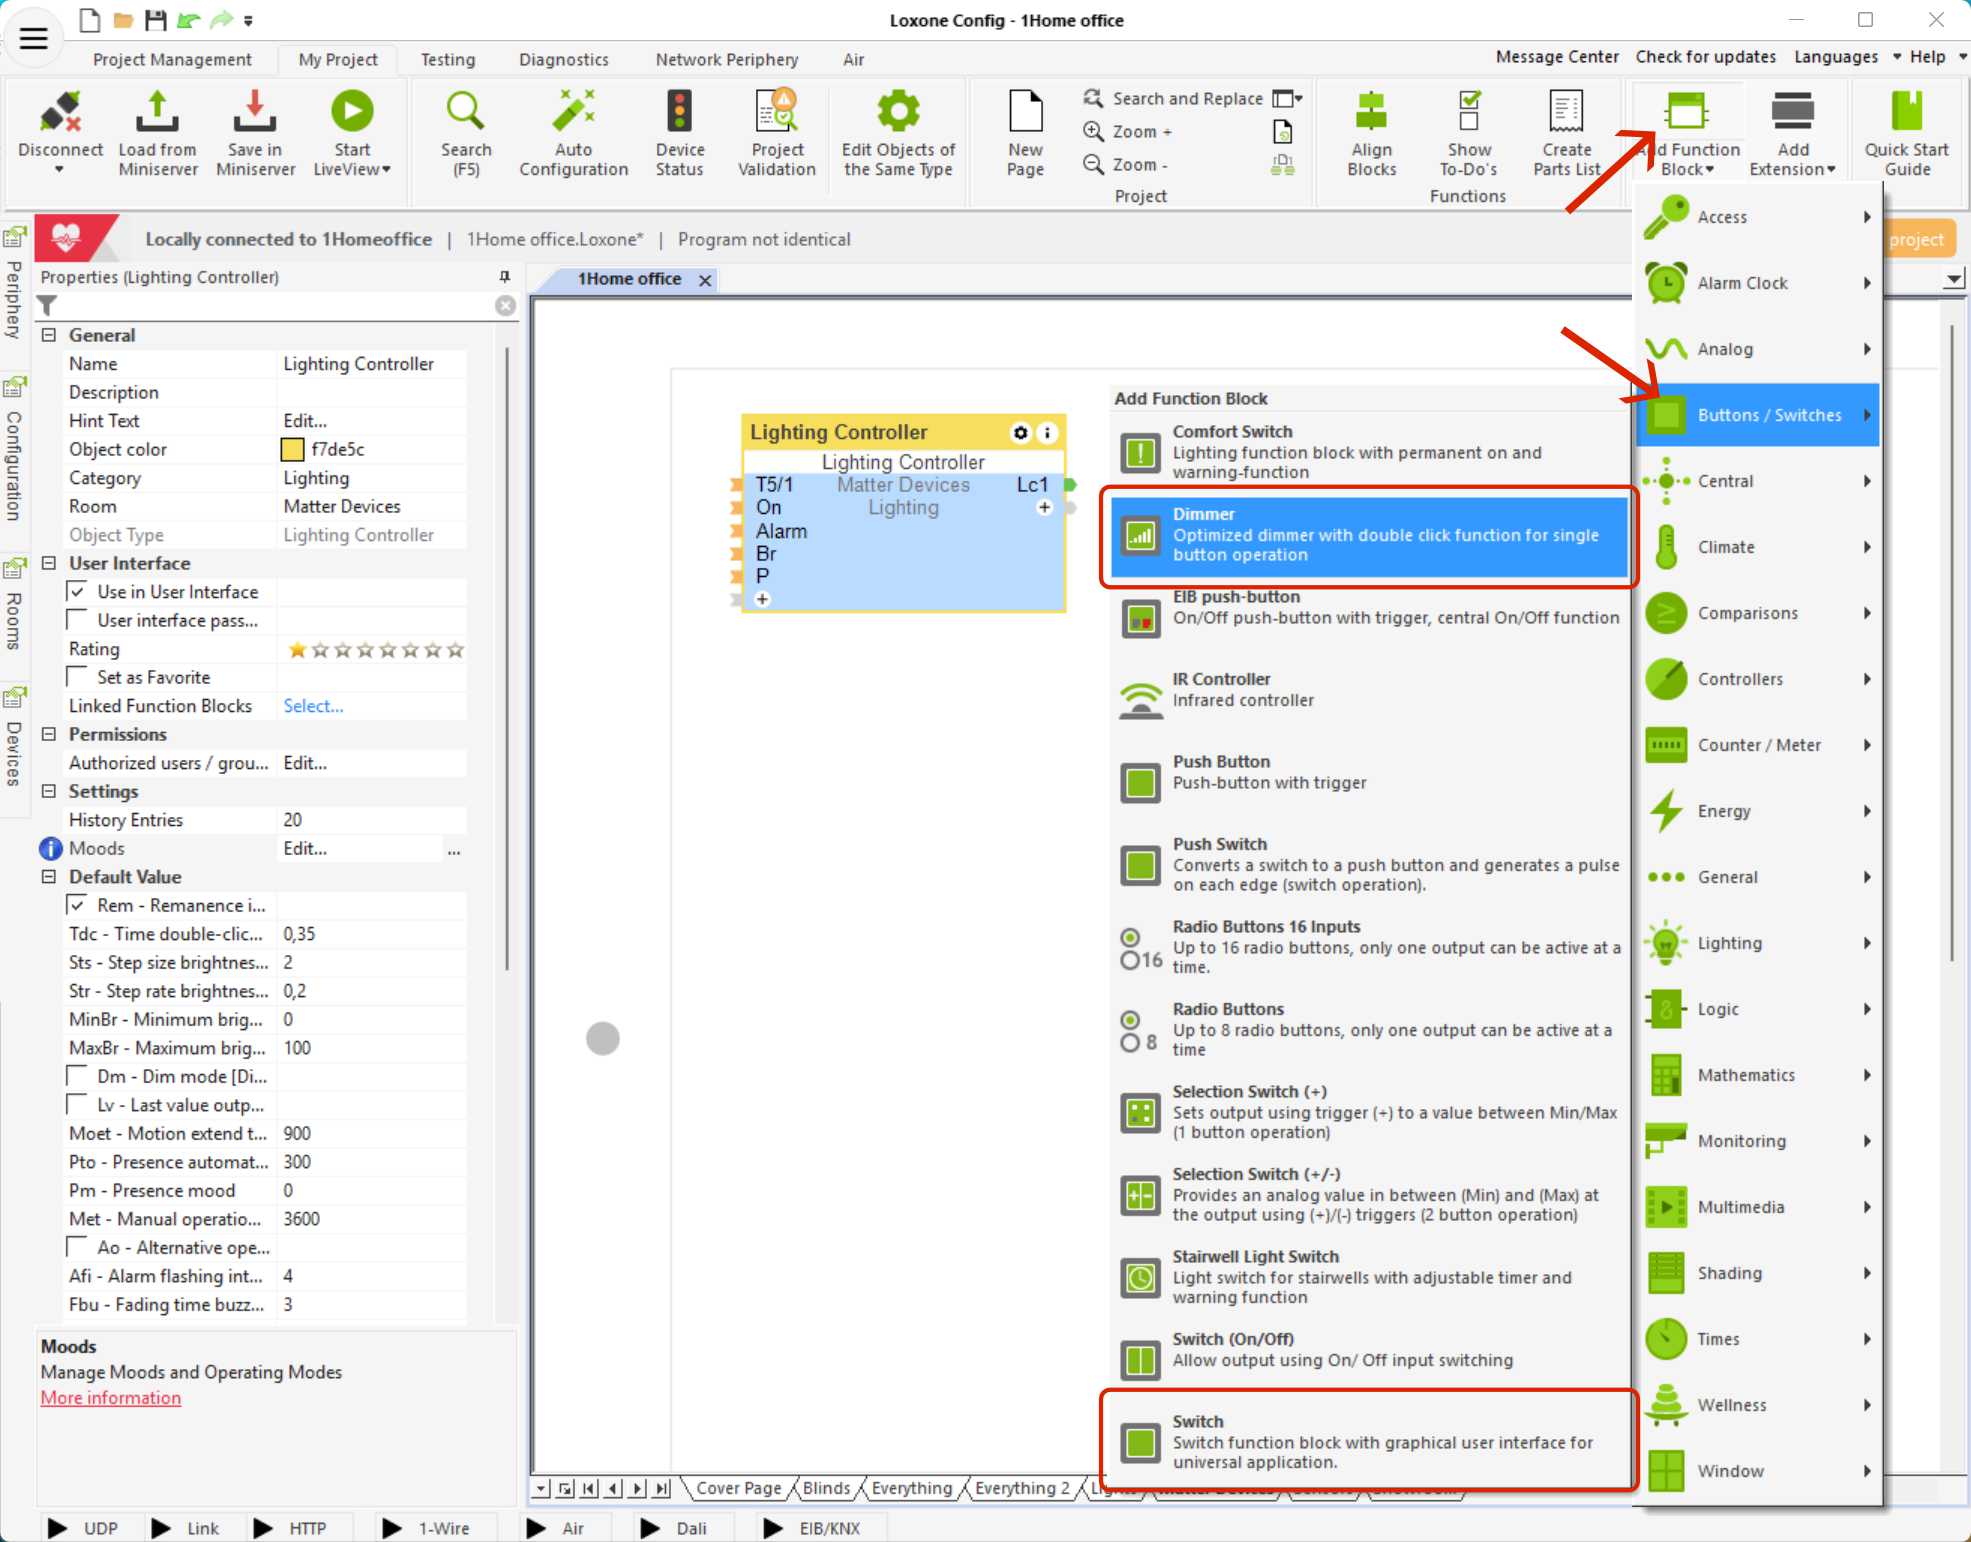Image resolution: width=1971 pixels, height=1542 pixels.
Task: Click Save in Miniserver icon
Action: (255, 112)
